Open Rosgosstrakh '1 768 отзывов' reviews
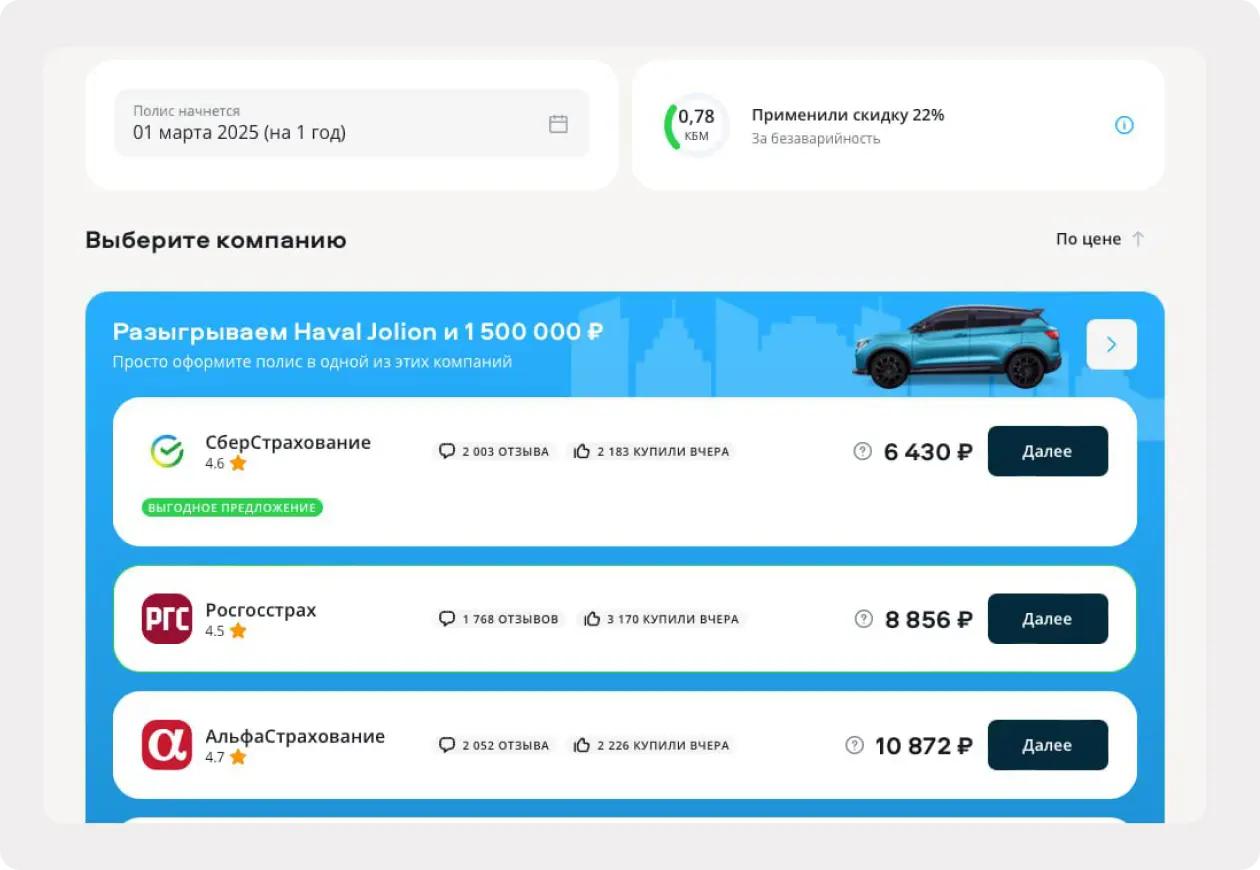 click(x=500, y=619)
